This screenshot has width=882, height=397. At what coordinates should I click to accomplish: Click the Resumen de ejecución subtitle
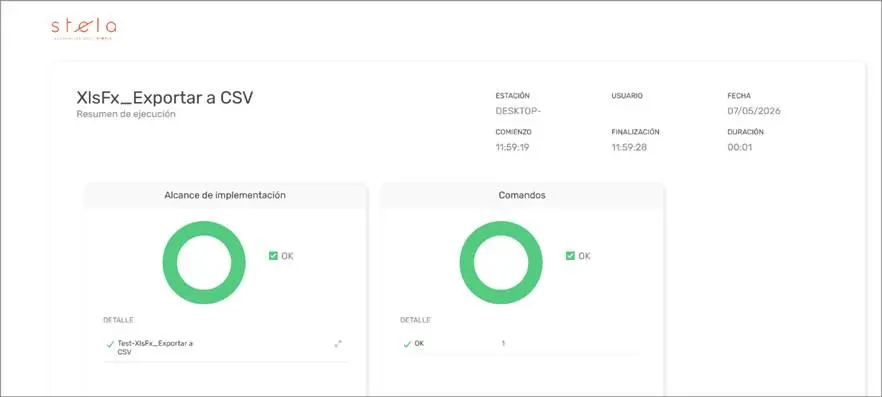126,114
